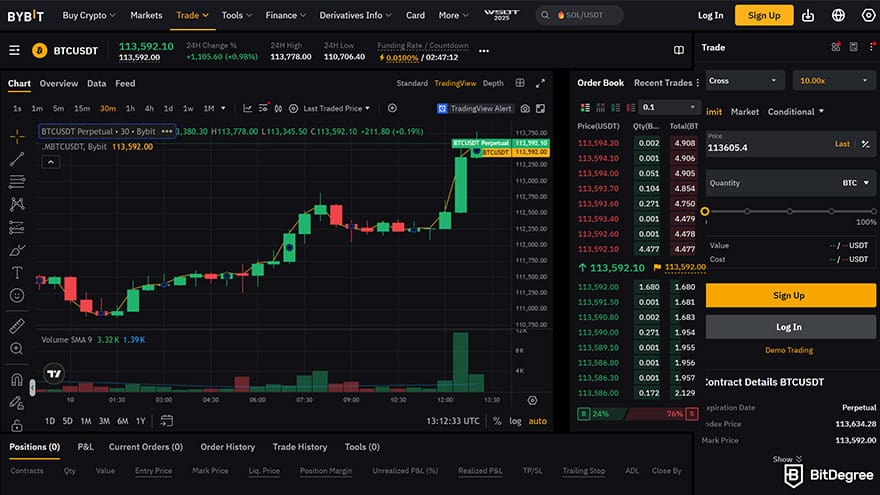Viewport: 880px width, 495px height.
Task: Select the ruler measure tool
Action: [x=17, y=326]
